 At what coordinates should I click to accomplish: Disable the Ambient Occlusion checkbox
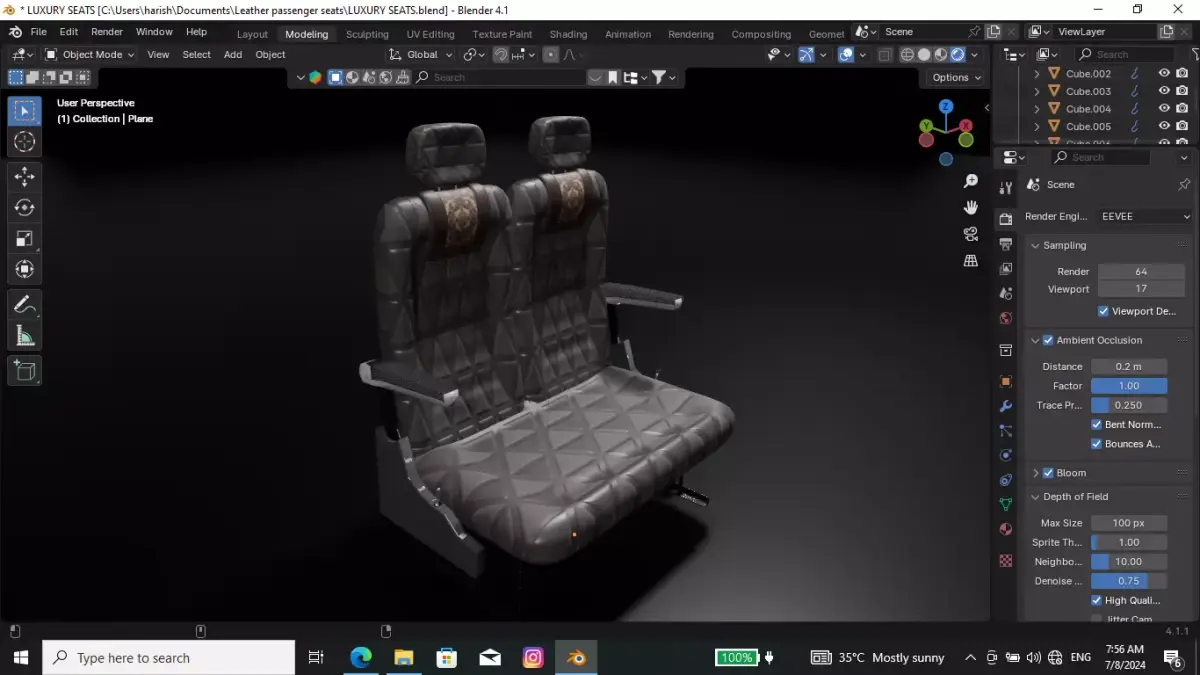click(x=1048, y=340)
